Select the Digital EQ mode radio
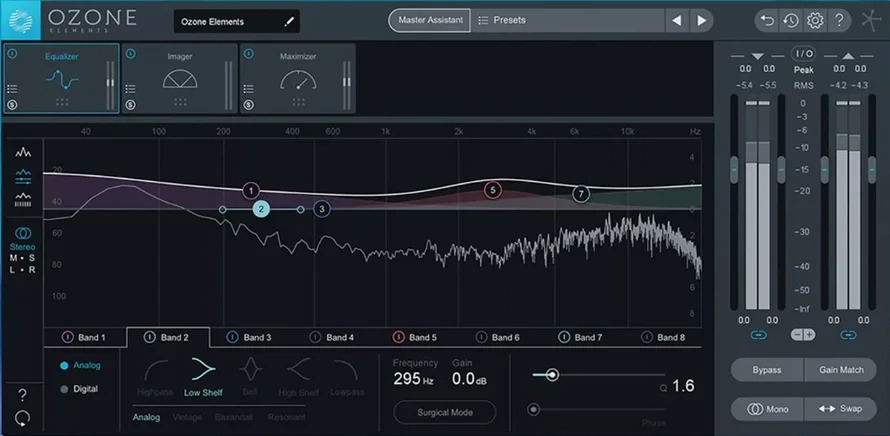The image size is (890, 436). (64, 389)
